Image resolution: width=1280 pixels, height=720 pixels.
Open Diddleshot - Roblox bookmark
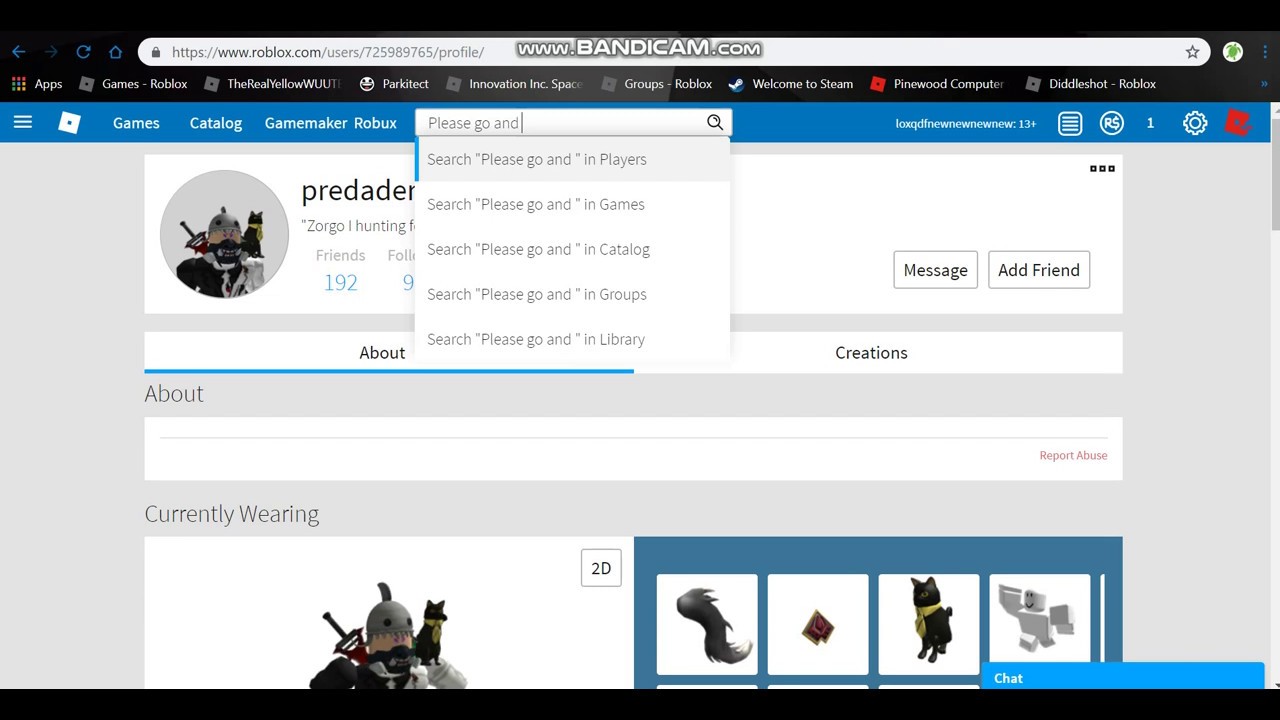(1091, 84)
